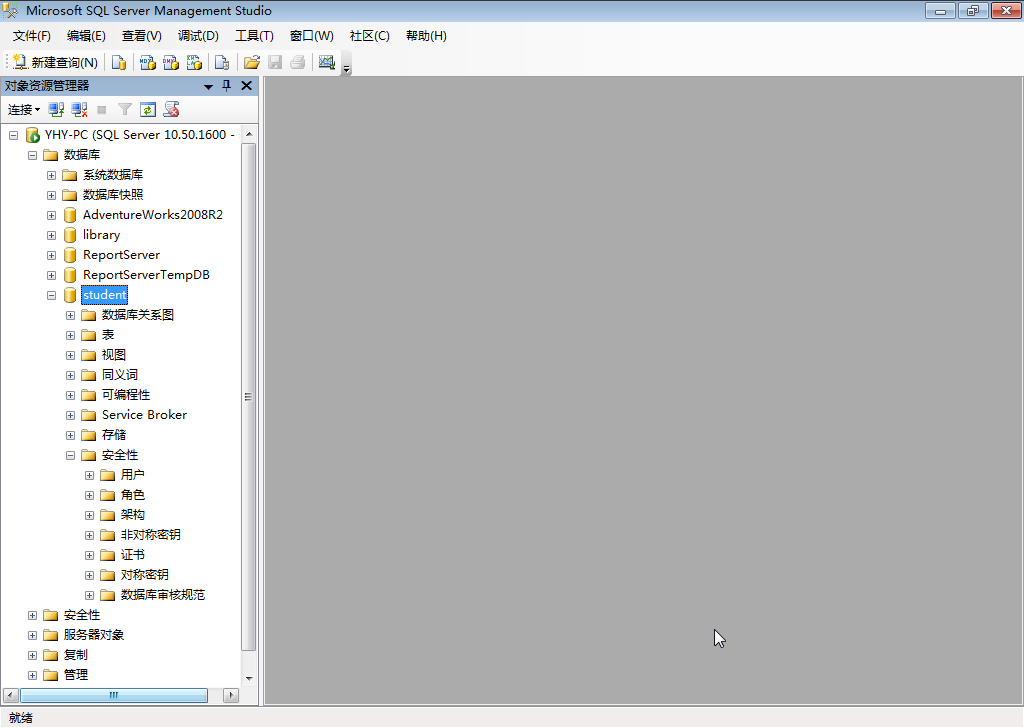This screenshot has width=1024, height=728.
Task: Expand the 数据库快照 folder
Action: point(51,195)
